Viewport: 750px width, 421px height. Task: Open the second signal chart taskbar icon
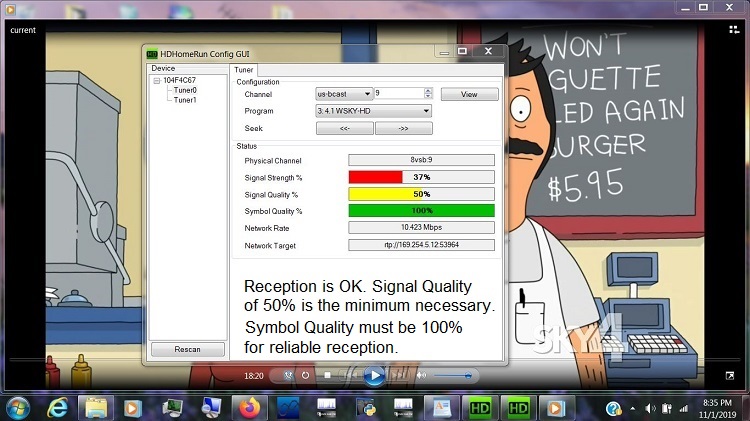click(403, 408)
